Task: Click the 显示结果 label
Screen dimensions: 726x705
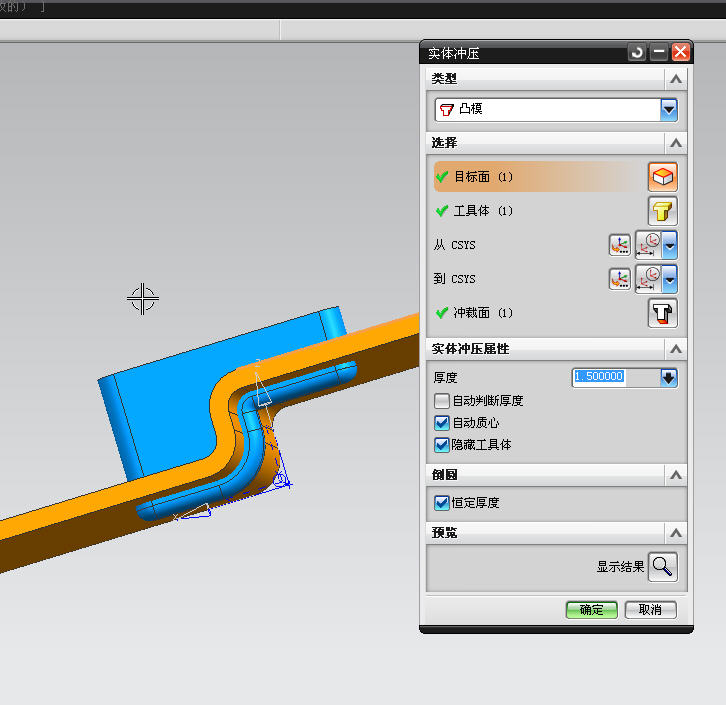Action: 620,567
